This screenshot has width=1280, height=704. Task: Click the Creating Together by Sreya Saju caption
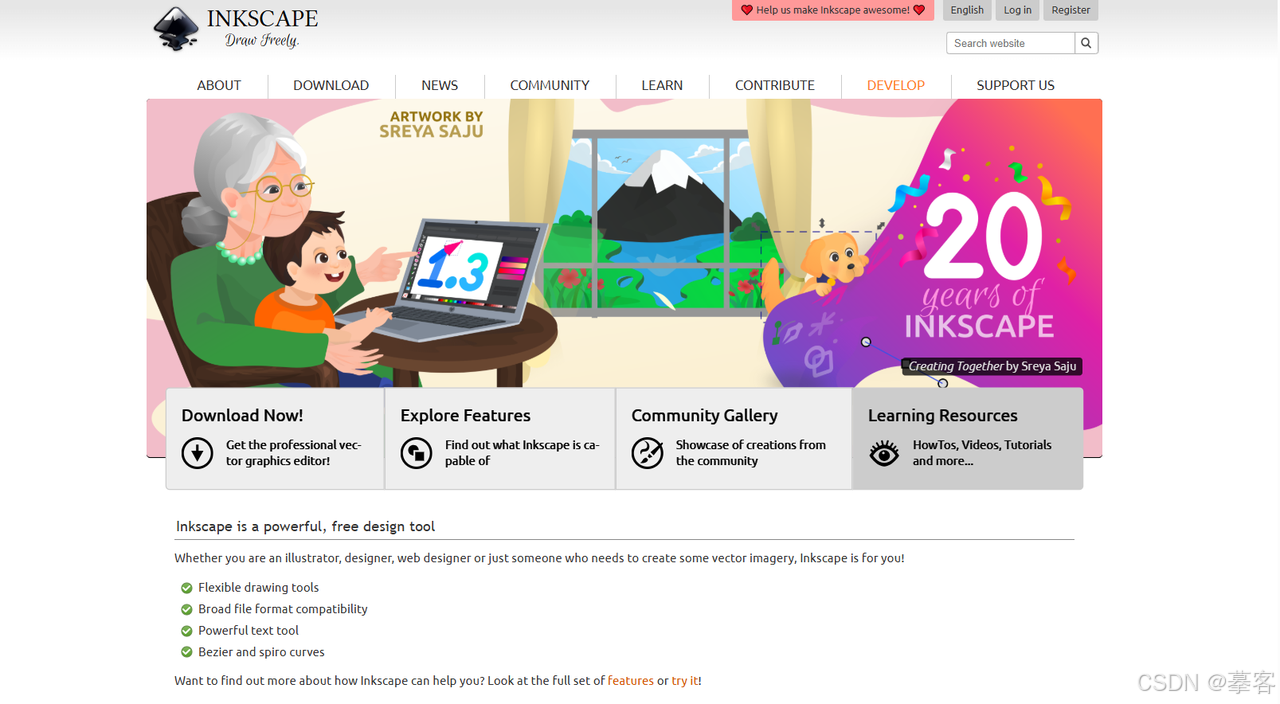click(992, 366)
